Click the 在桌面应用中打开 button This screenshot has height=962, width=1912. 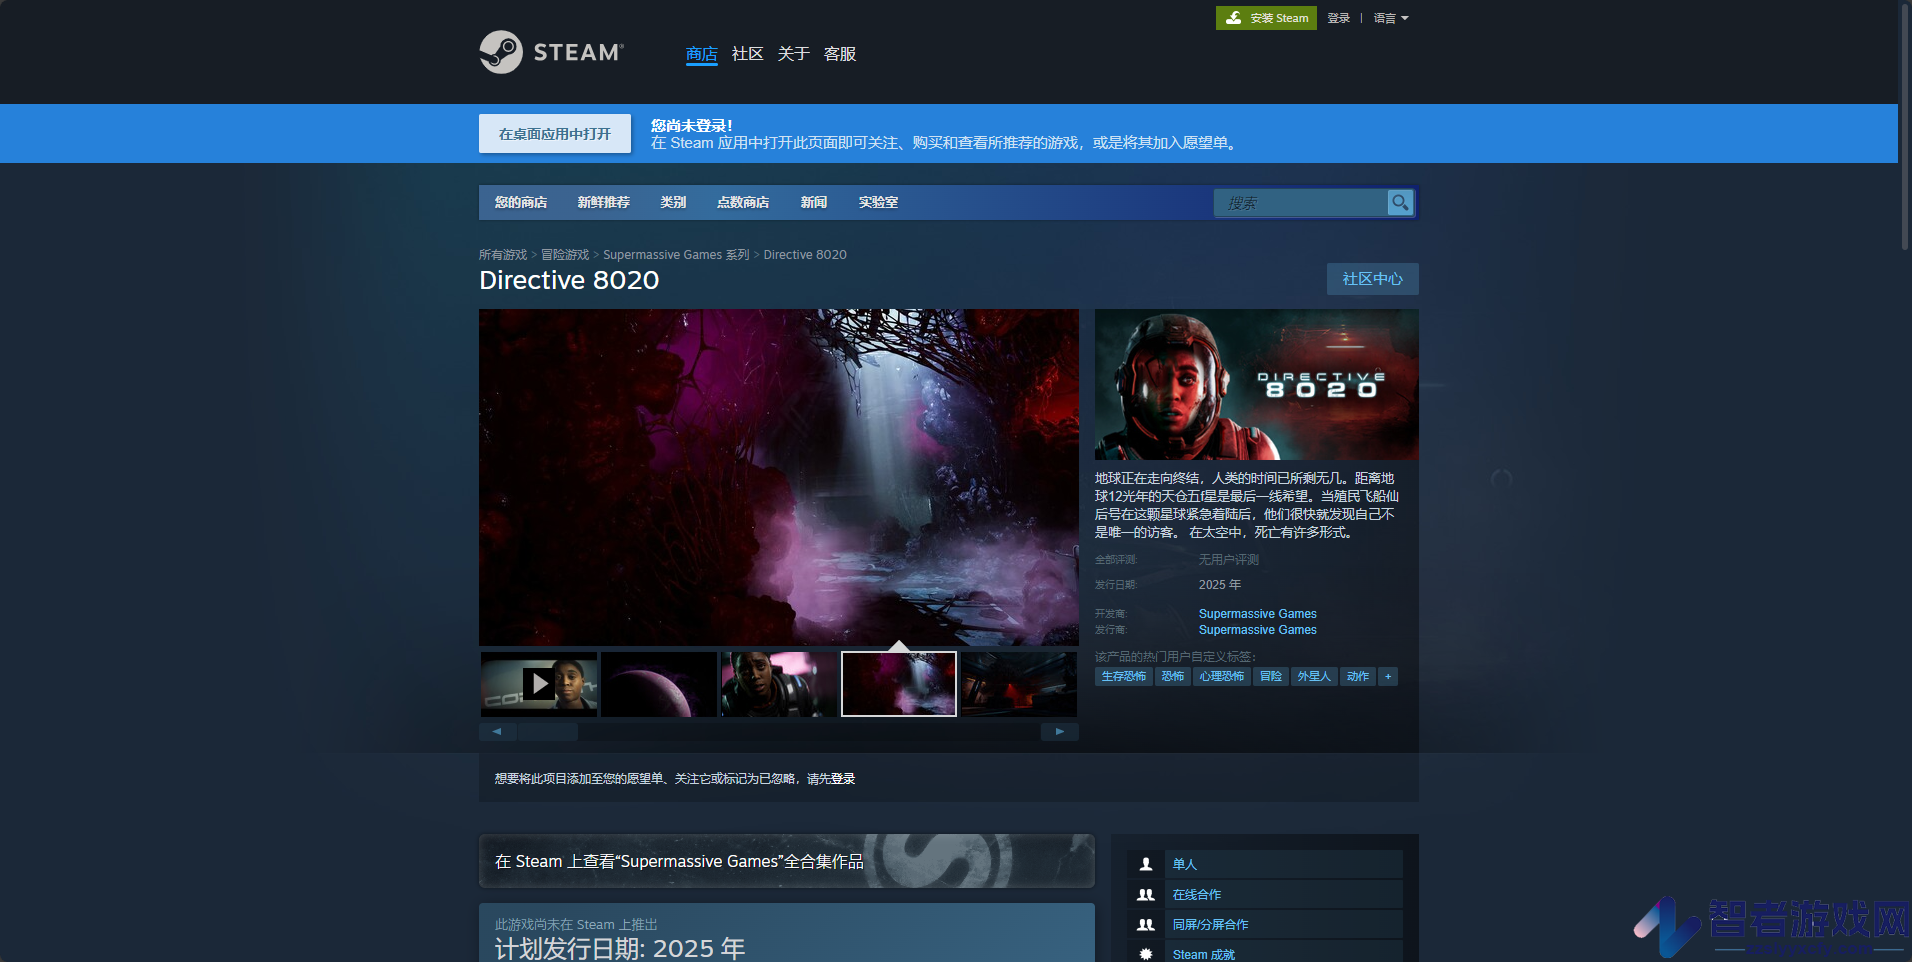(555, 134)
